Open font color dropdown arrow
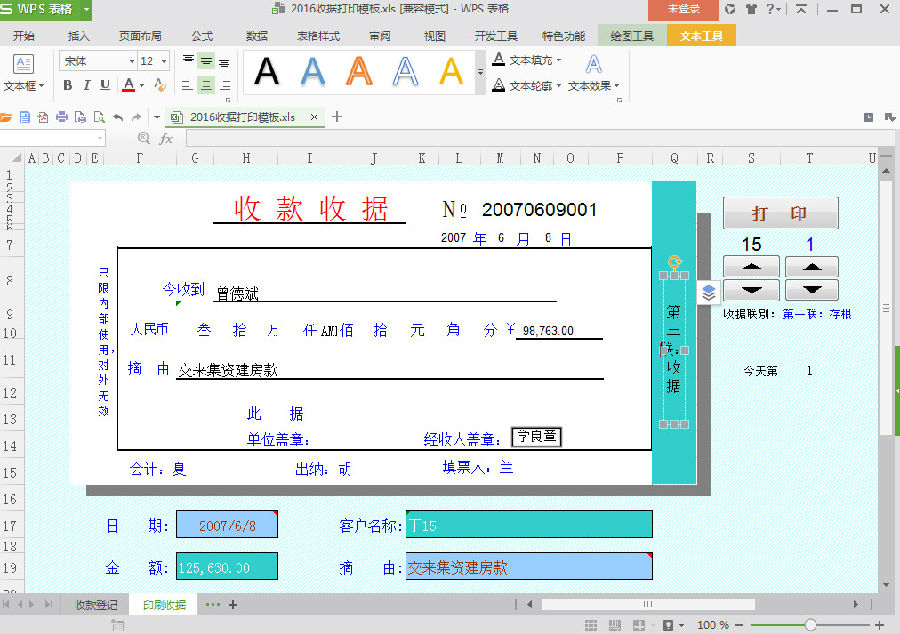Viewport: 900px width, 634px height. tap(142, 86)
